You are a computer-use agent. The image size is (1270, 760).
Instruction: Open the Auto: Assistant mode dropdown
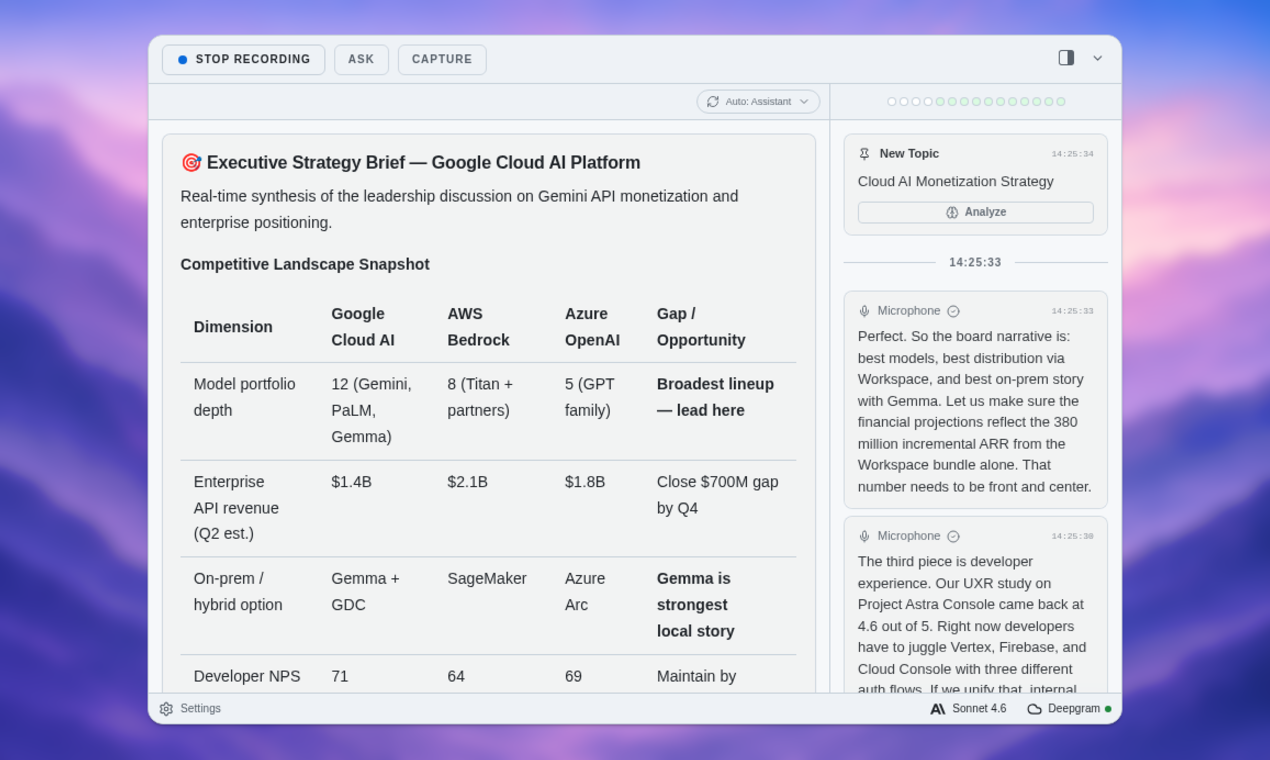pos(758,102)
